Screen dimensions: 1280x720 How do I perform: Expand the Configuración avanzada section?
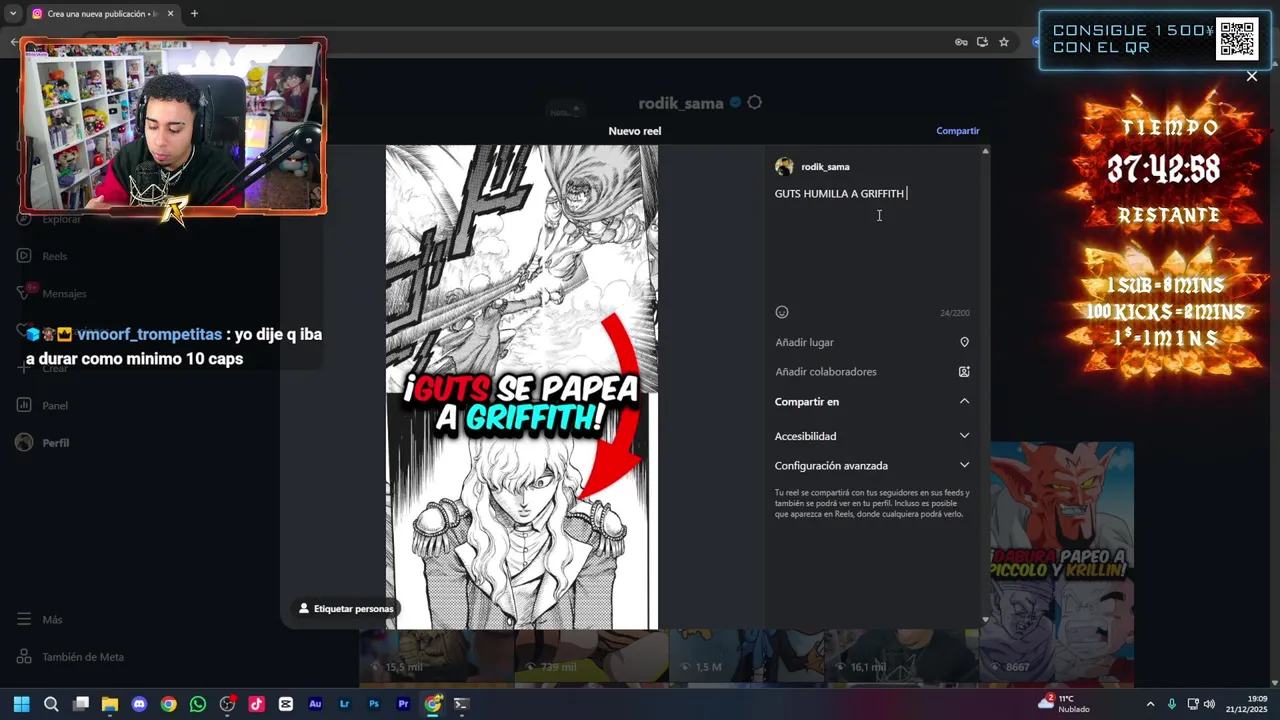[872, 466]
